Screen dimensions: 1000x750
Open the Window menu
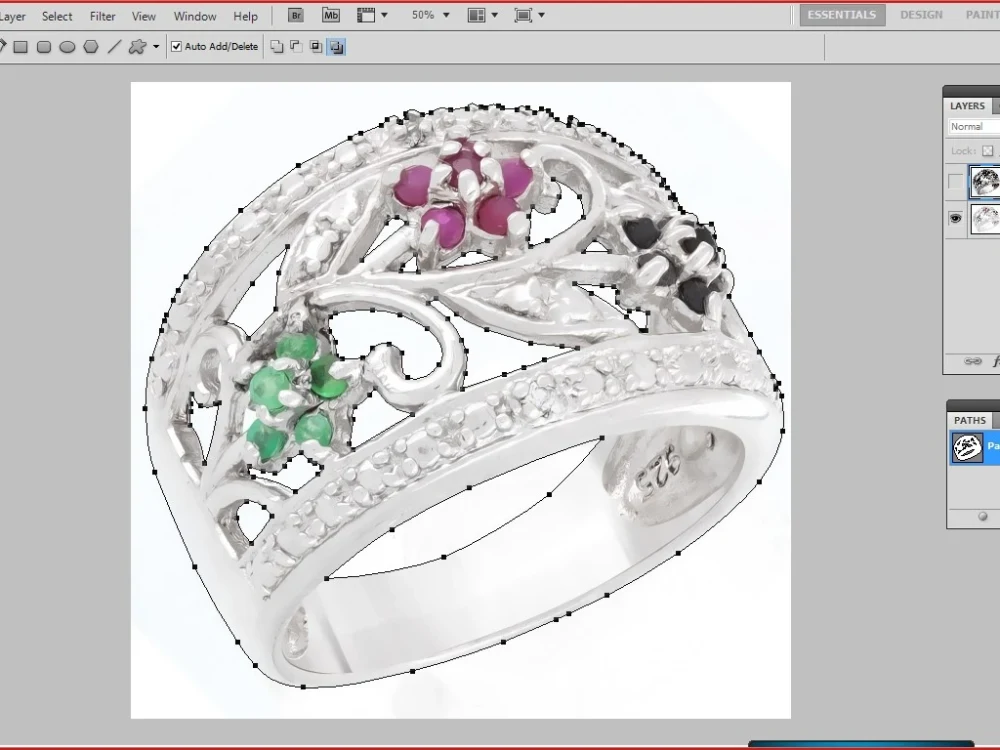pyautogui.click(x=195, y=16)
